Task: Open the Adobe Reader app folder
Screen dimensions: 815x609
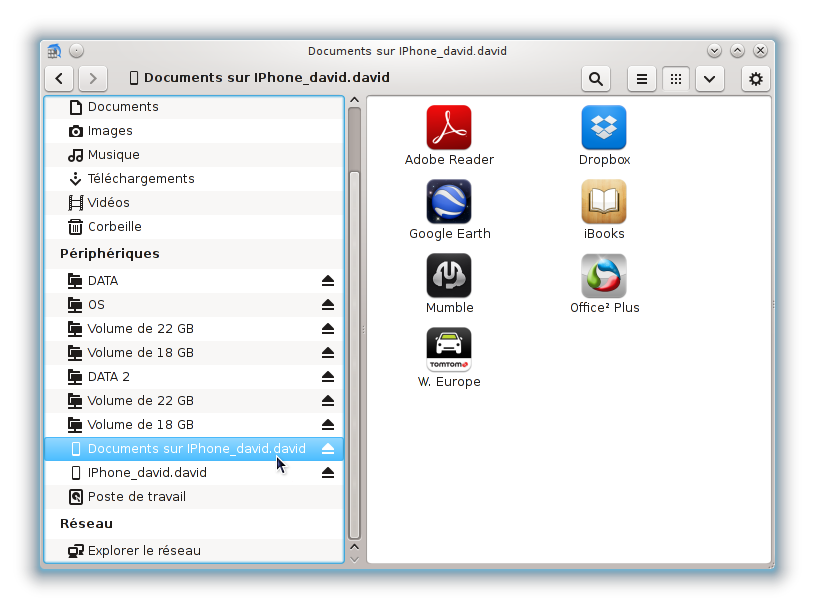Action: 449,136
